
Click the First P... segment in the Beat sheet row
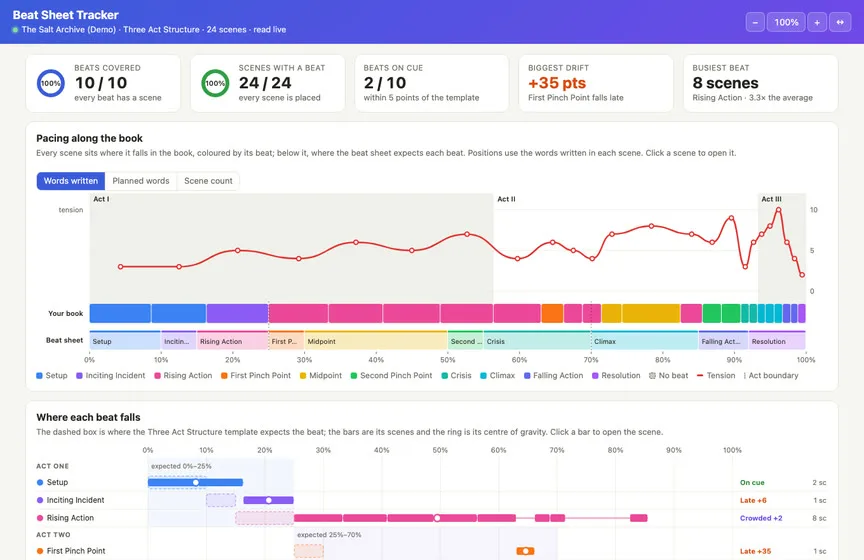coord(287,341)
